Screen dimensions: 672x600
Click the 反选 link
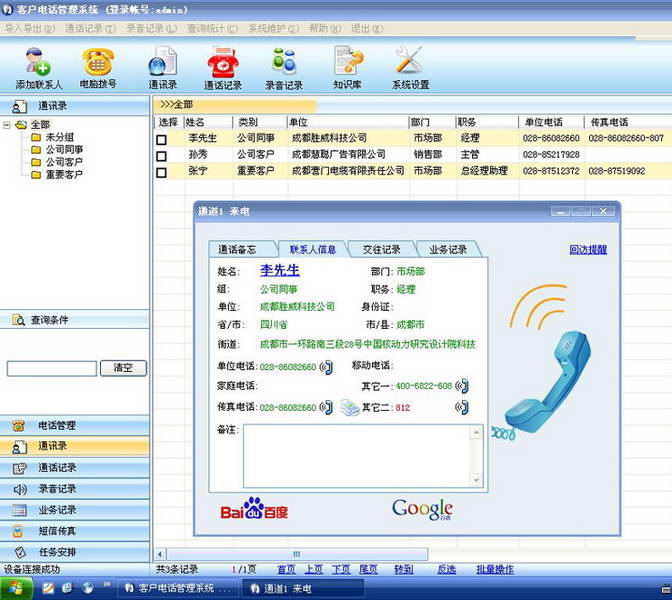pyautogui.click(x=447, y=570)
